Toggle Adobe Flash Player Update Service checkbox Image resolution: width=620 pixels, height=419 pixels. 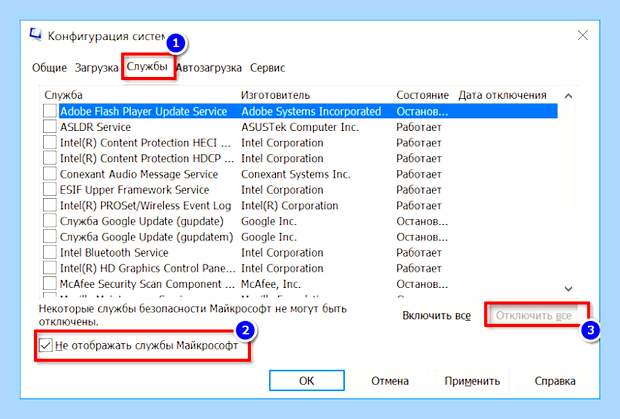coord(50,111)
